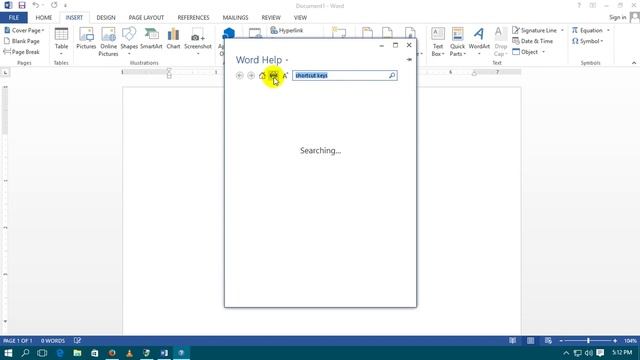640x360 pixels.
Task: Zoom in with the plus button
Action: tap(615, 340)
